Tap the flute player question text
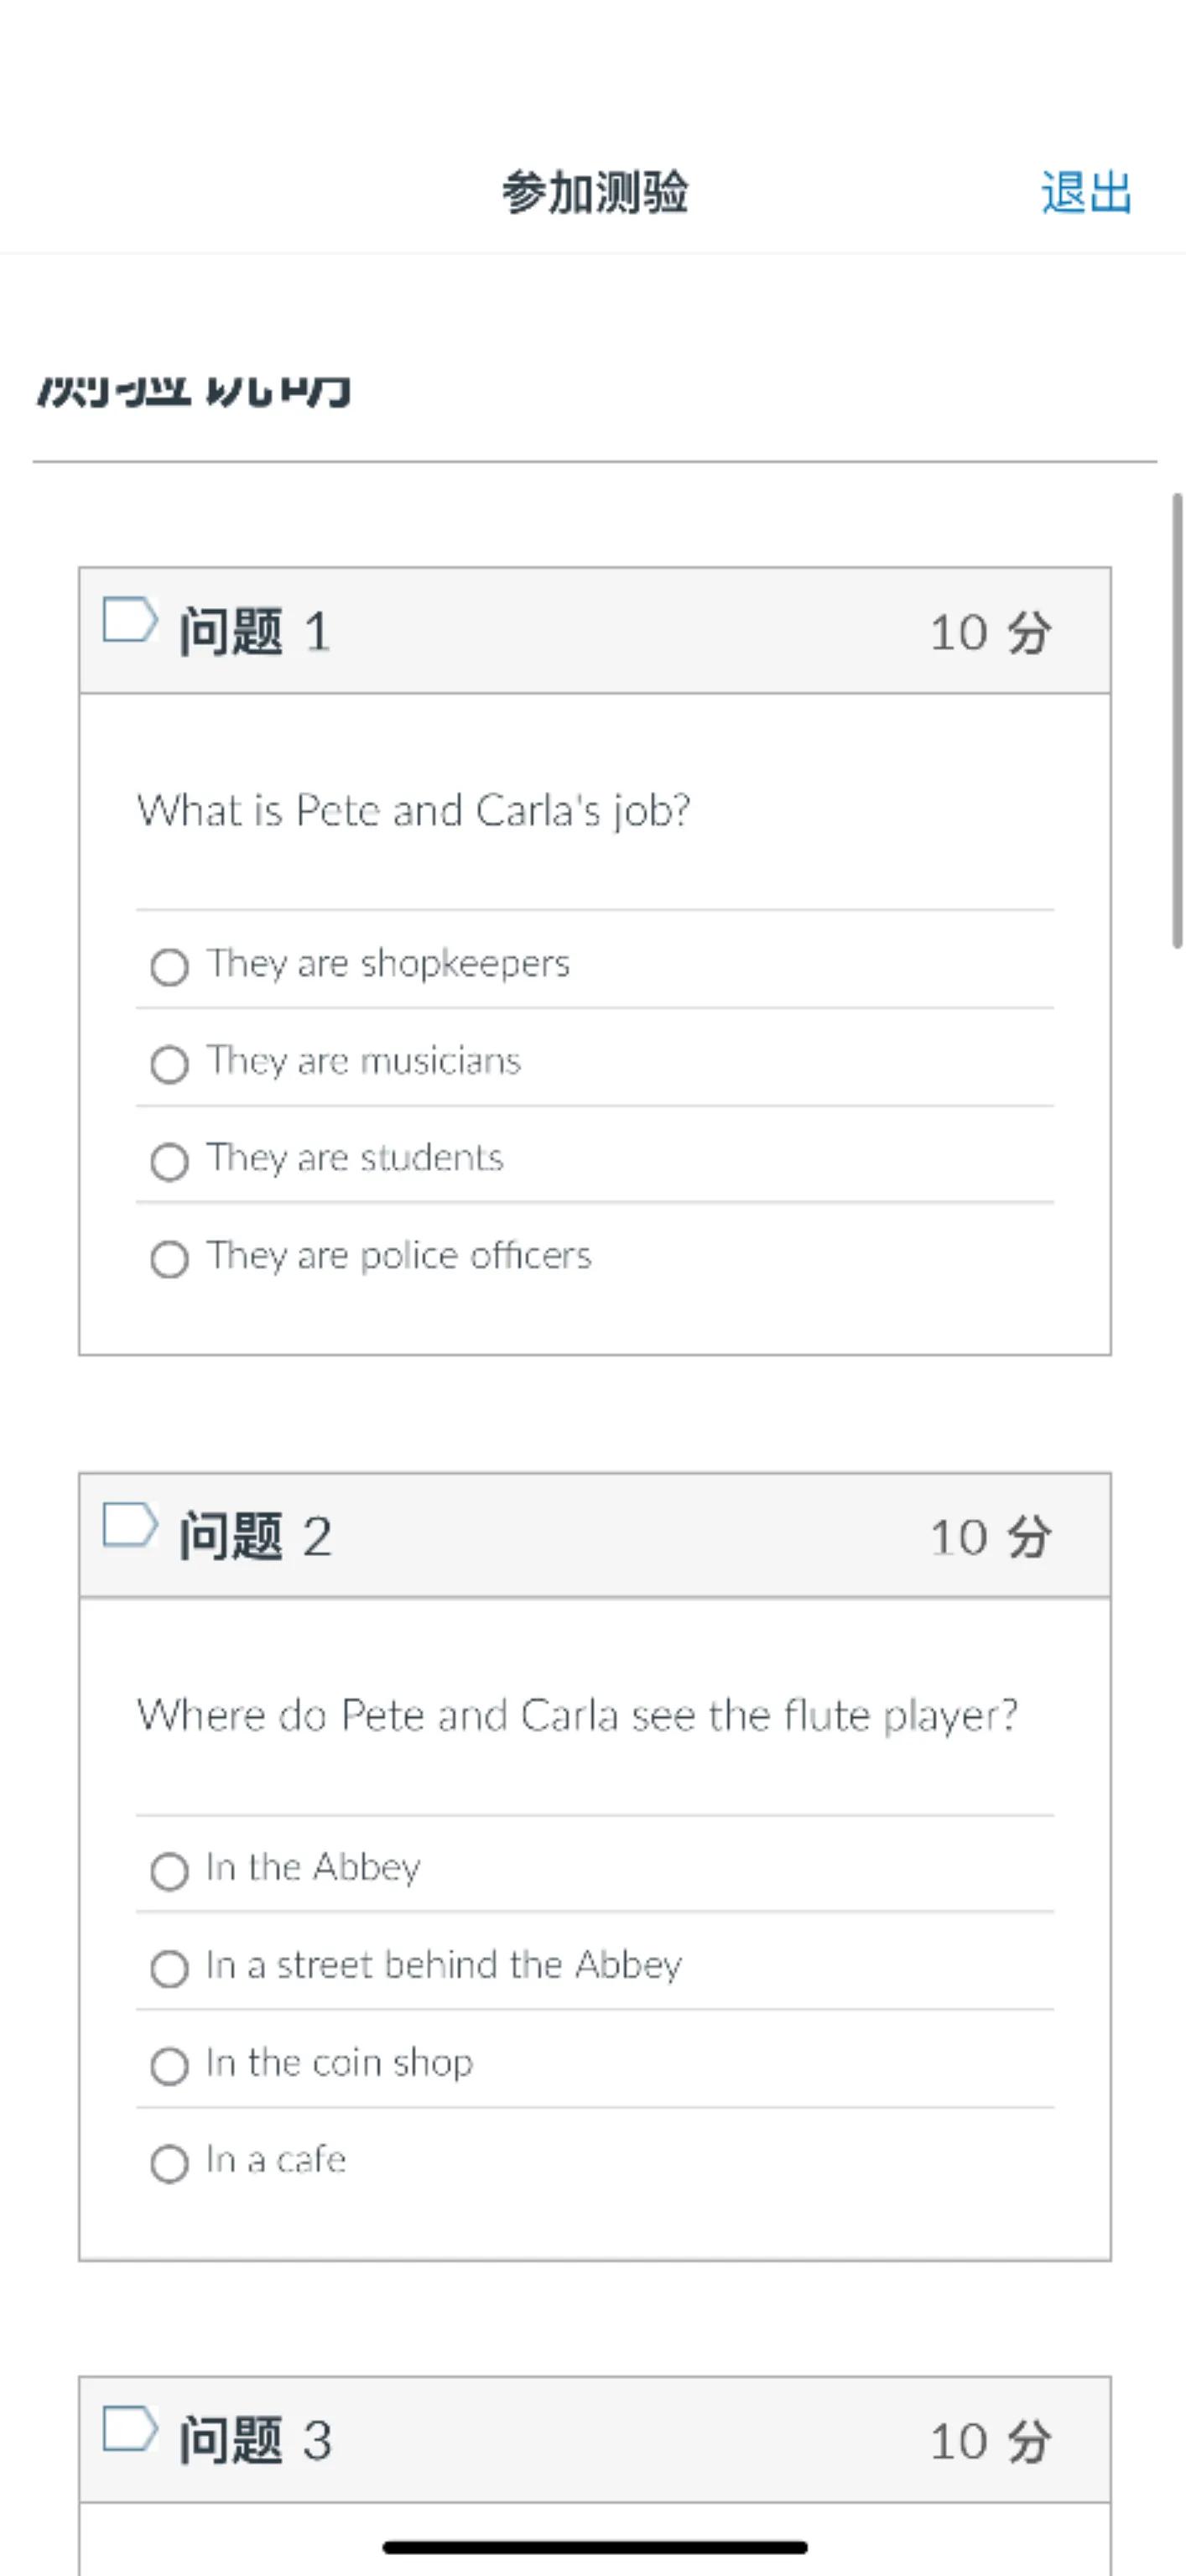The image size is (1186, 2576). [x=577, y=1715]
